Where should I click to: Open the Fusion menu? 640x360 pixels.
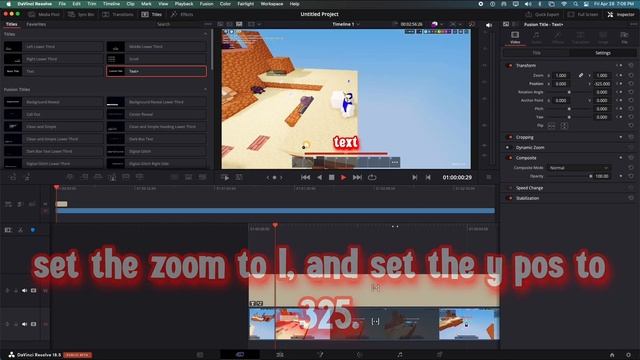coord(206,4)
